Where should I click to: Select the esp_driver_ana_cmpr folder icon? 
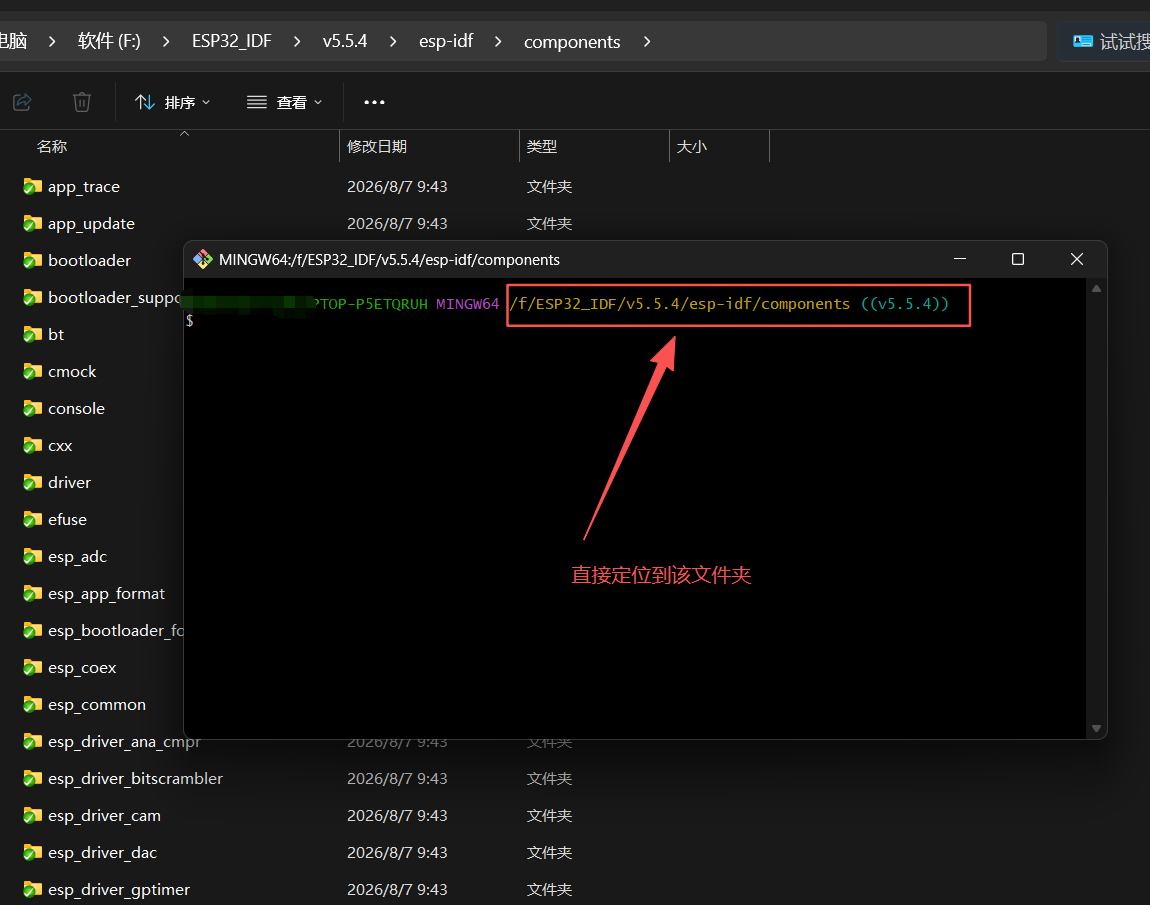tap(32, 741)
